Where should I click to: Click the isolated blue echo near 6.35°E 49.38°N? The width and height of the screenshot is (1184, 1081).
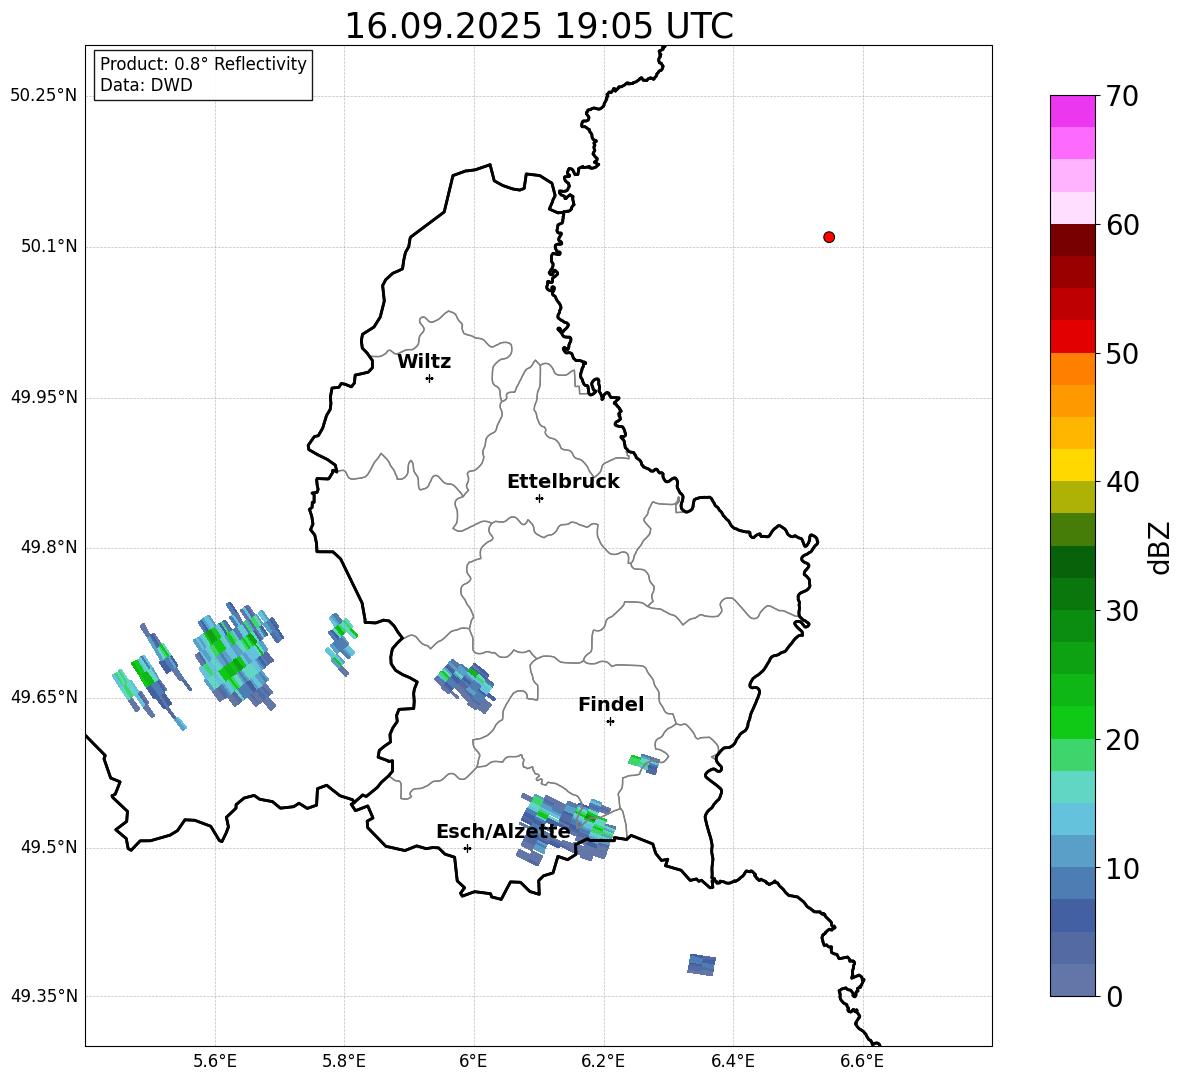701,965
